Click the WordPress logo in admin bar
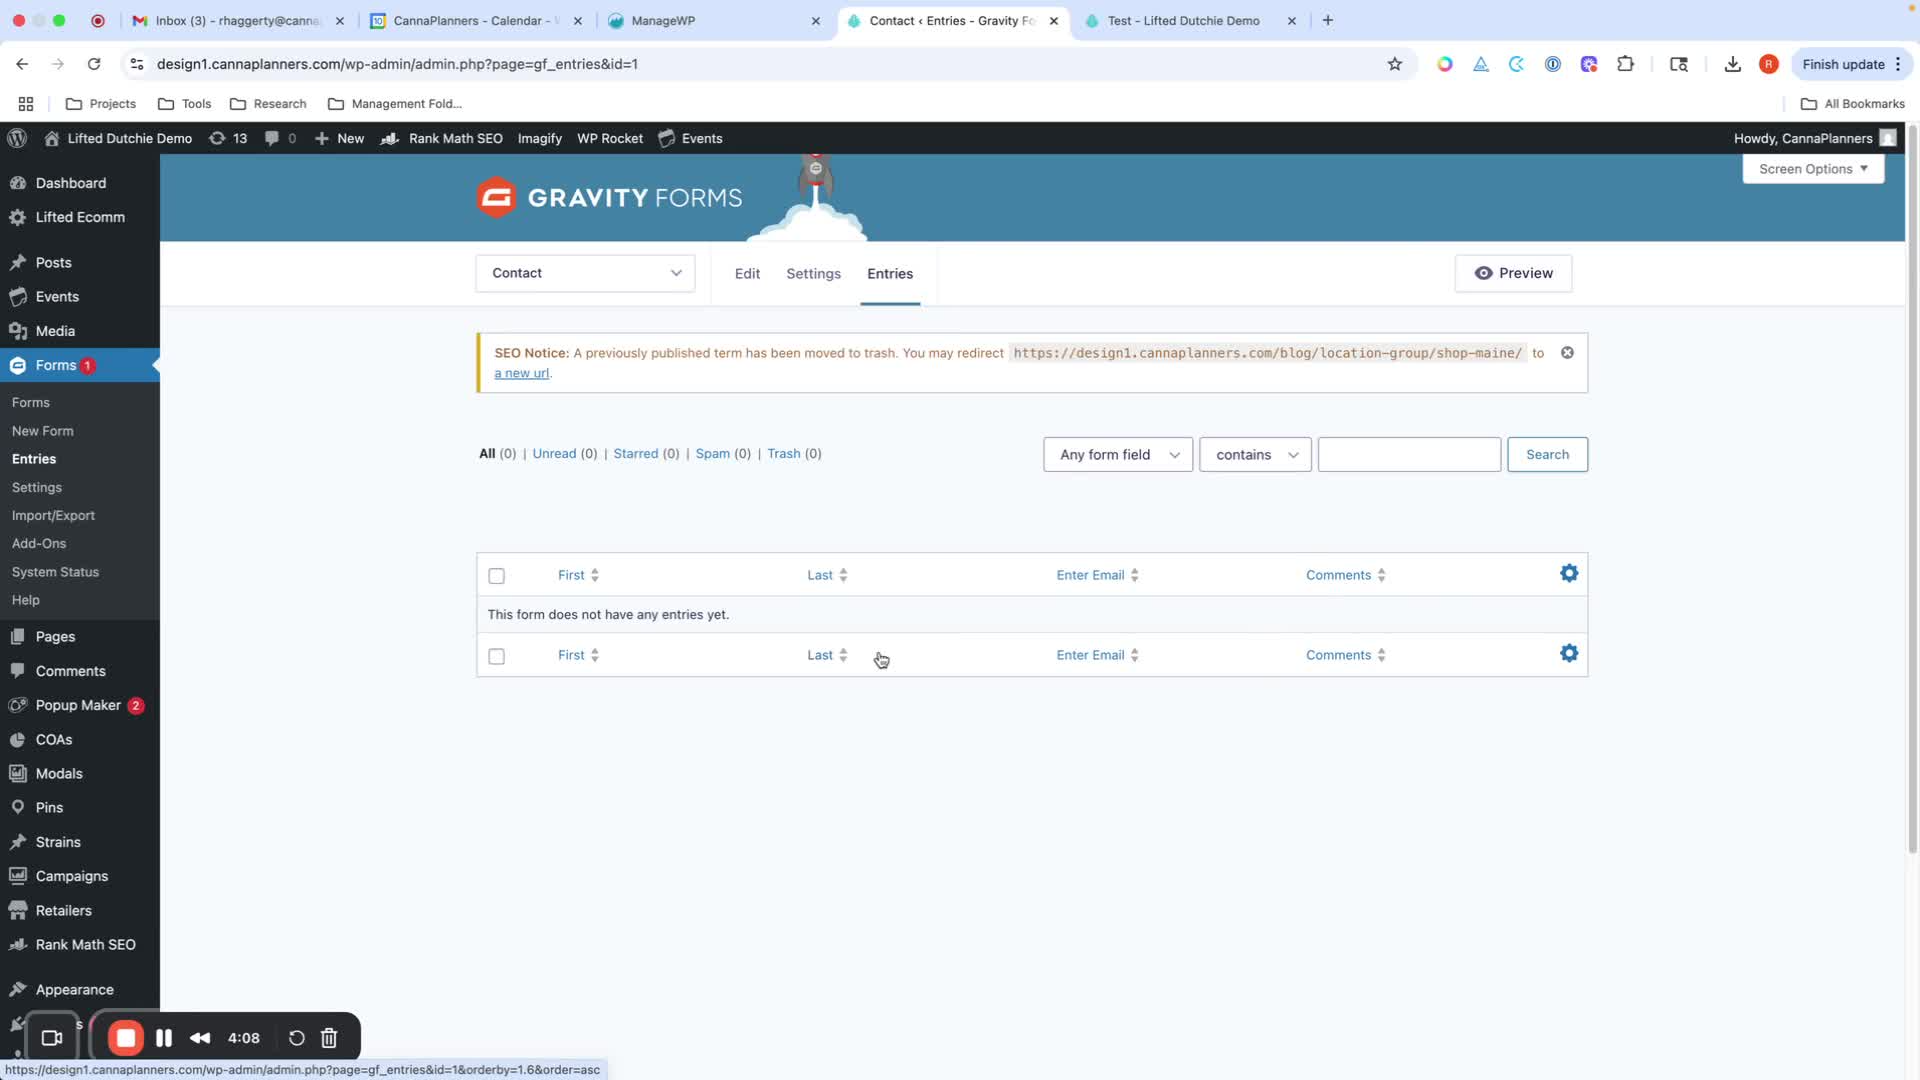The image size is (1920, 1080). point(17,138)
